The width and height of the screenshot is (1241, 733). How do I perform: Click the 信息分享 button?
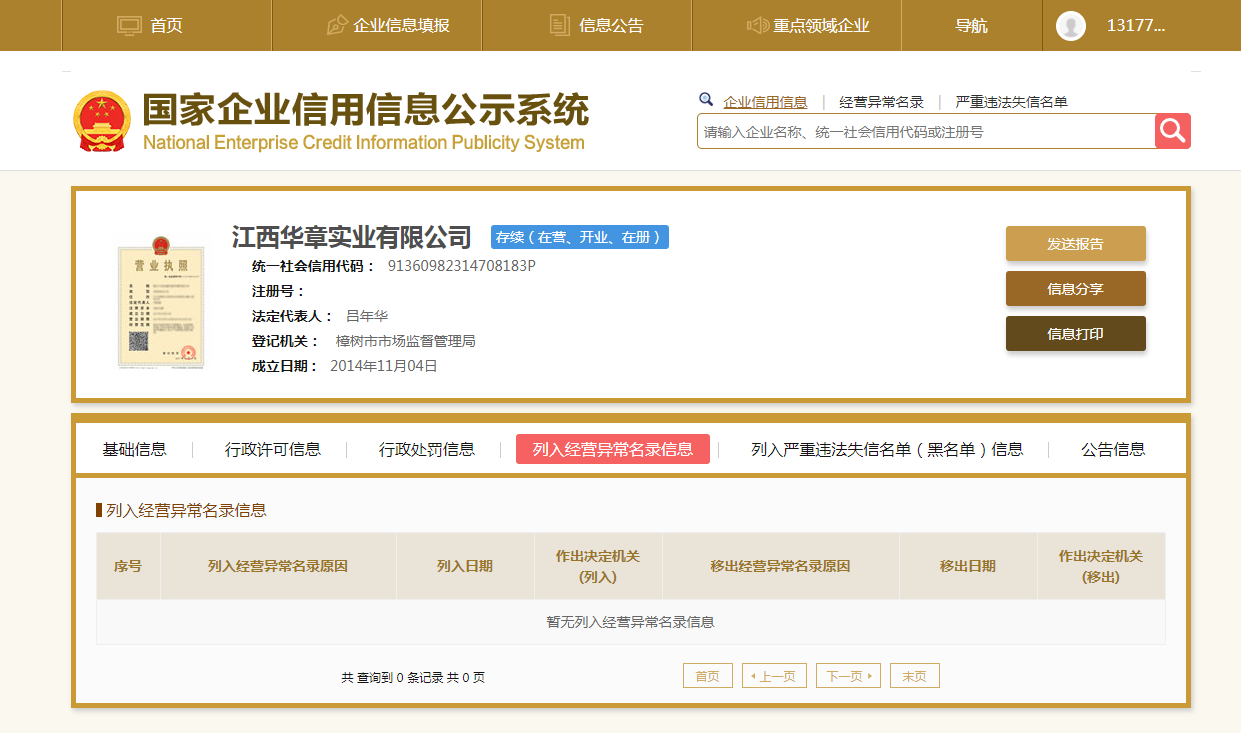coord(1076,288)
